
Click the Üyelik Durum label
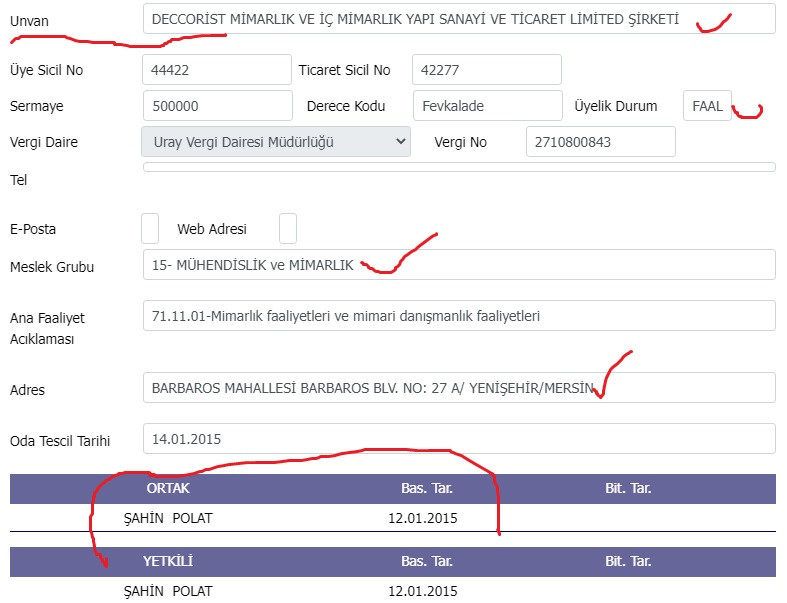[x=616, y=106]
